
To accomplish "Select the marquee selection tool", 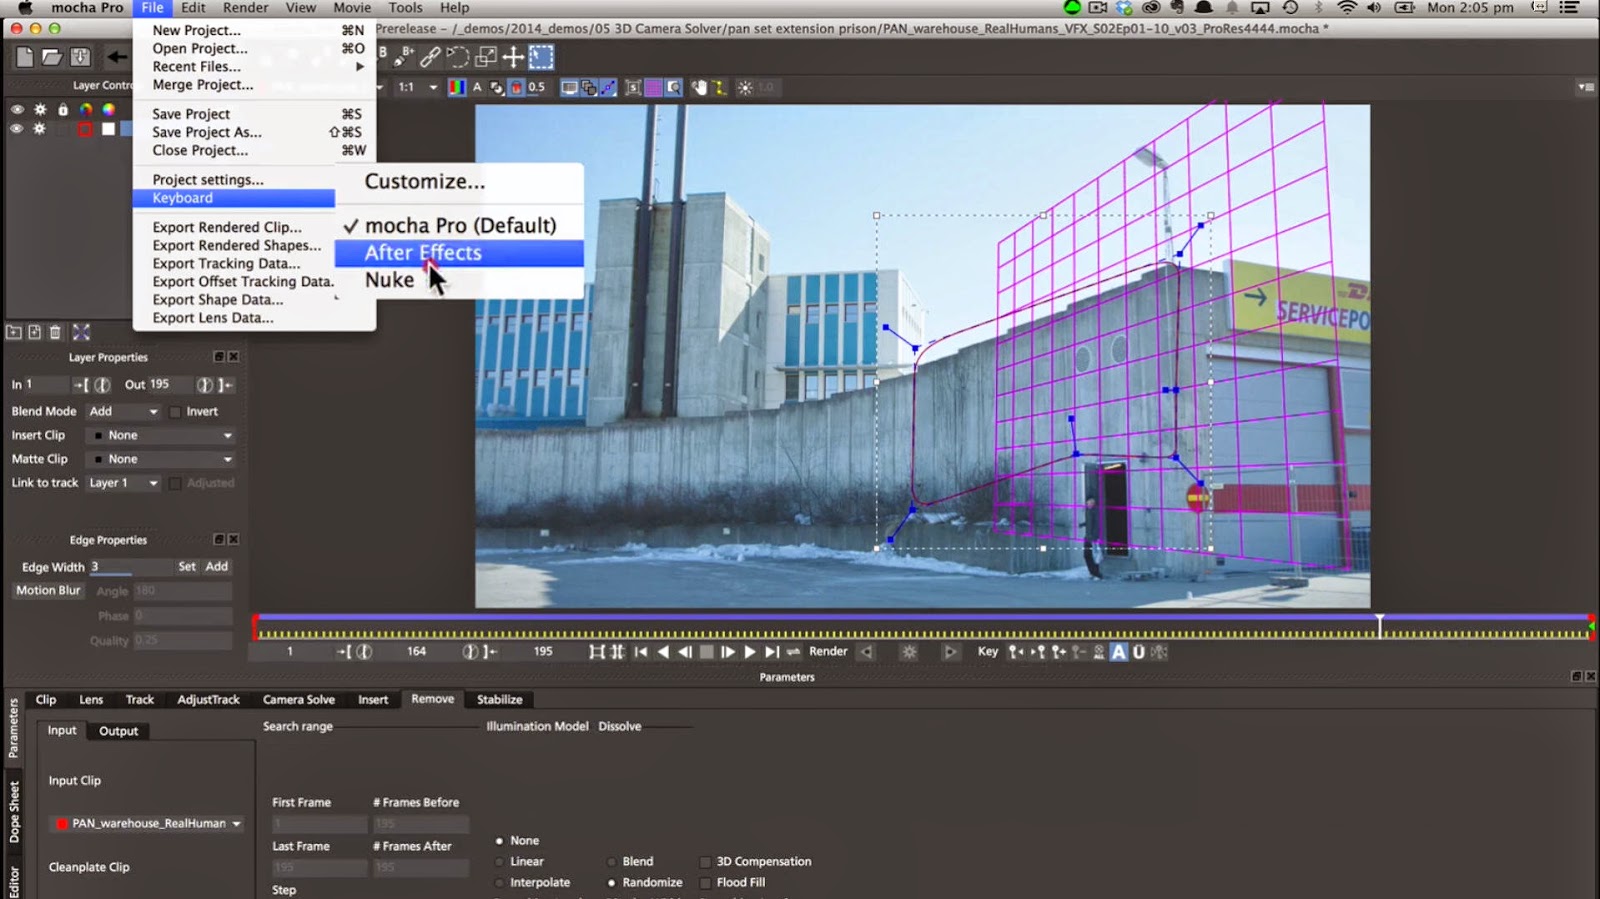I will click(x=541, y=57).
